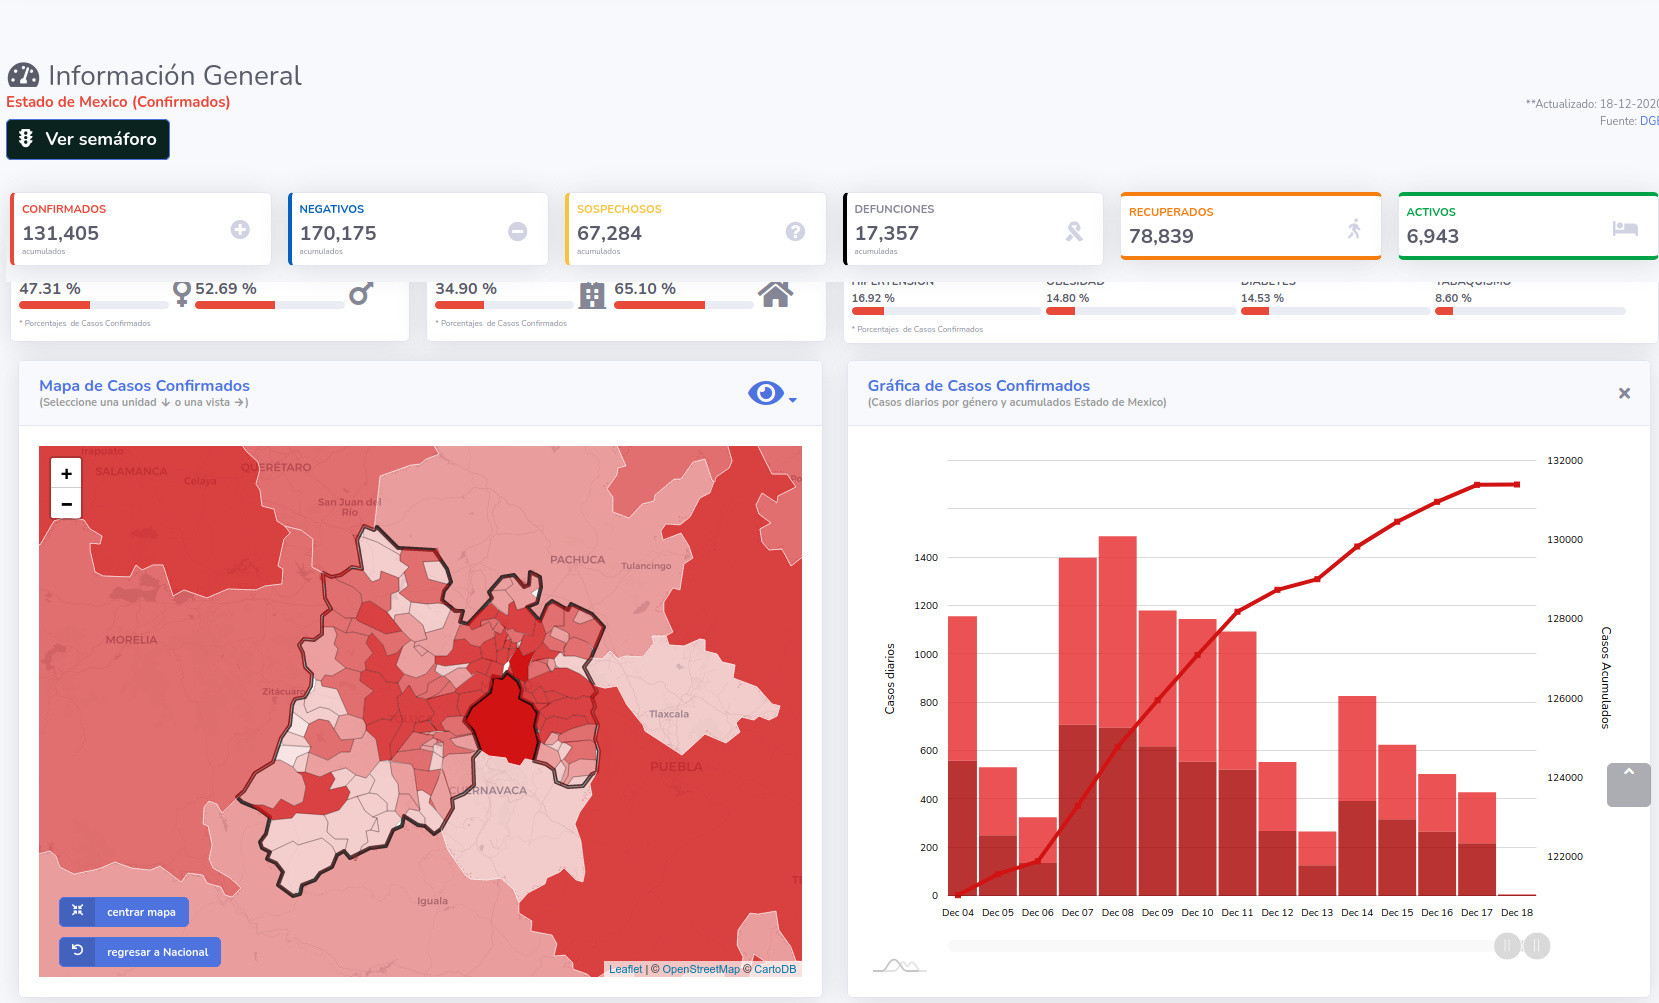
Task: Click the undo arrow icon on regresar a Nacional
Action: coord(77,950)
